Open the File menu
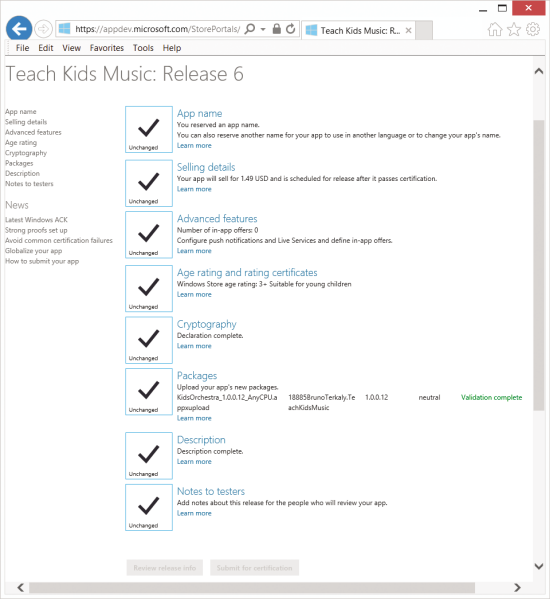550x599 pixels. (22, 48)
